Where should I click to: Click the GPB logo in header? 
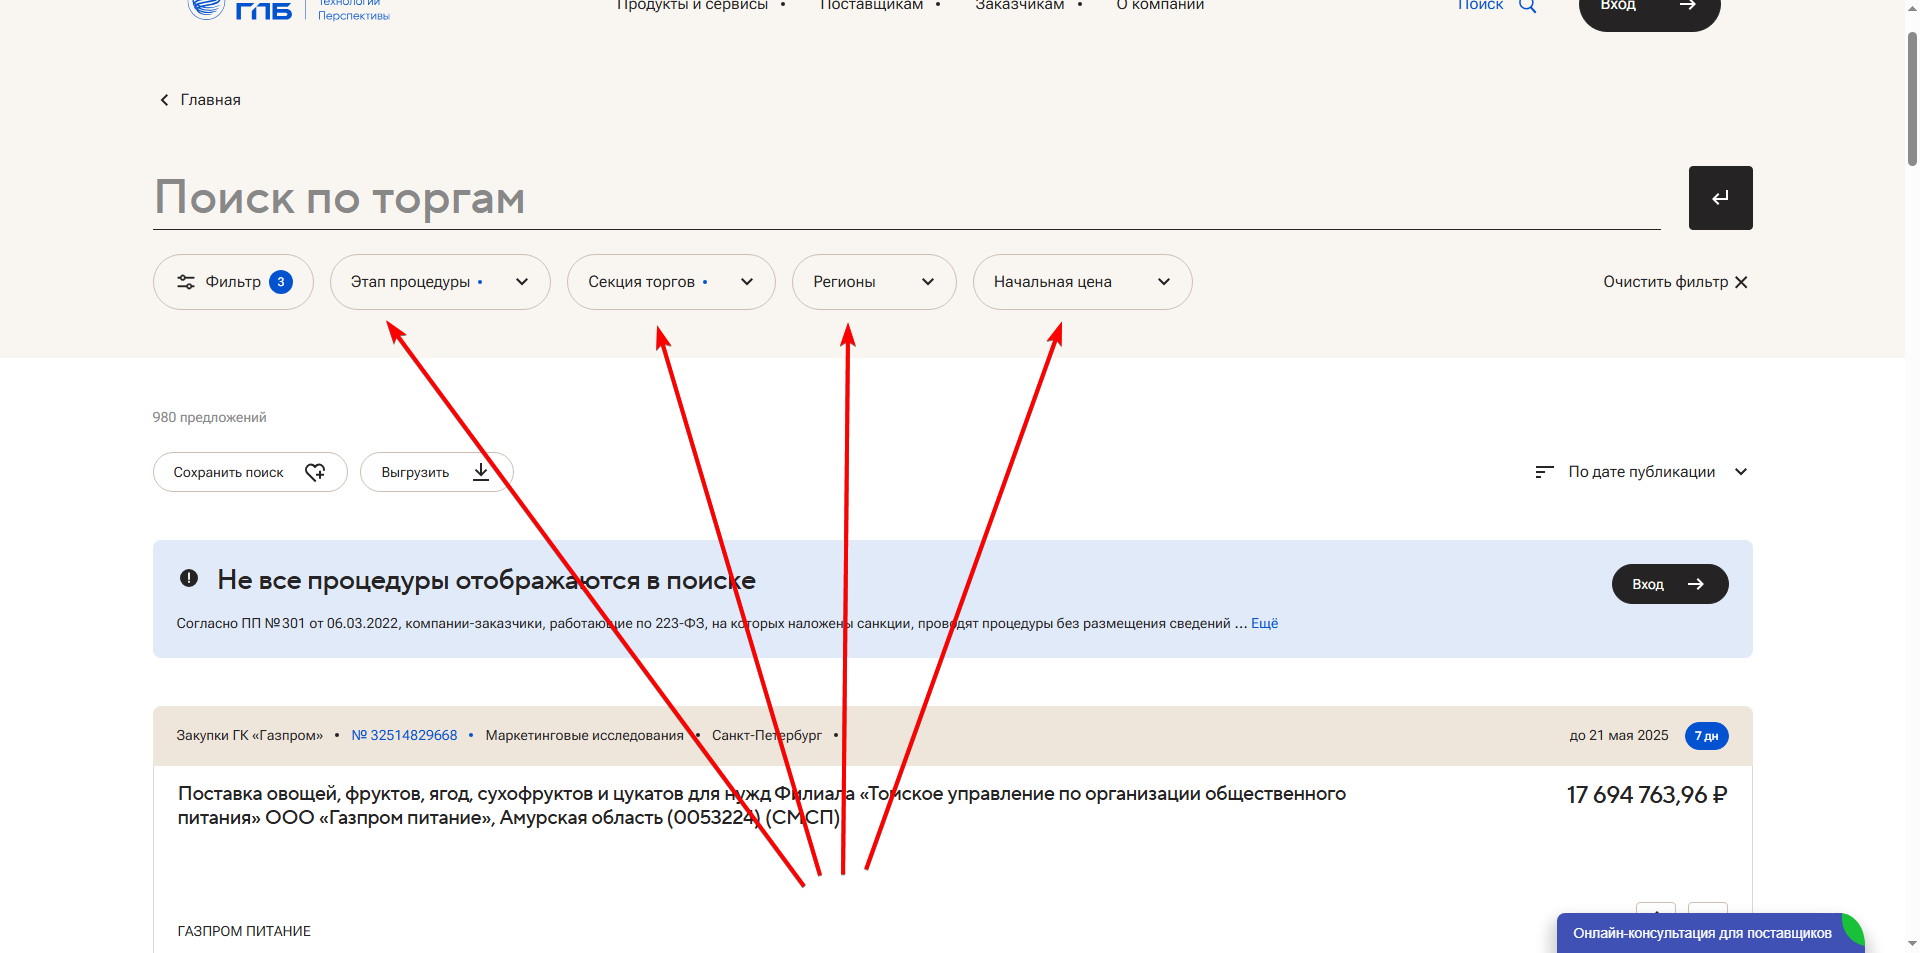(x=288, y=8)
